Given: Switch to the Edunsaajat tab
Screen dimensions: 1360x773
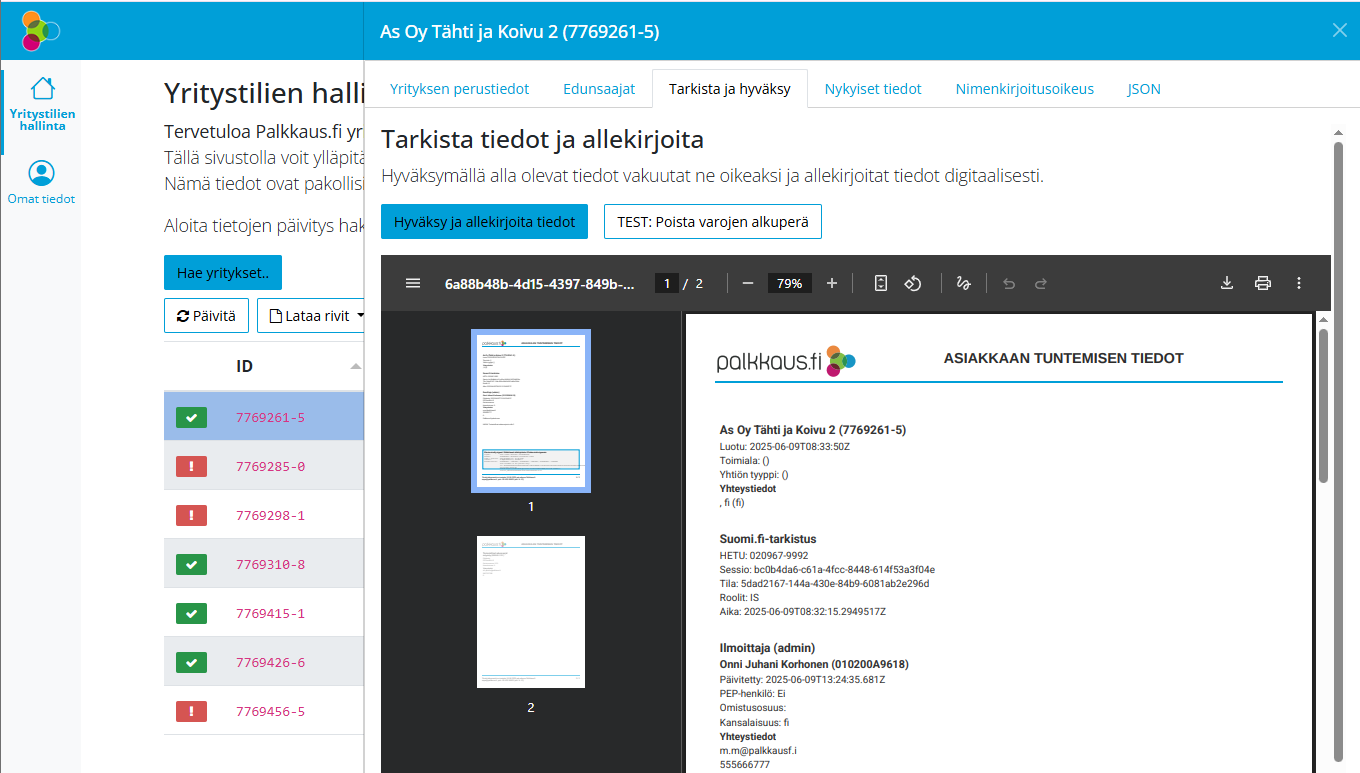Looking at the screenshot, I should click(599, 89).
